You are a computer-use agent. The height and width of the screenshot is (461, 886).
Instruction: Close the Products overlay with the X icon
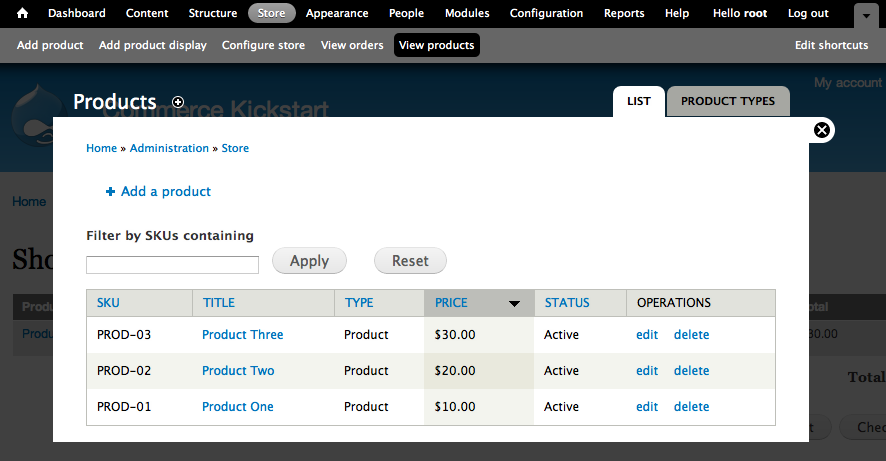(822, 130)
